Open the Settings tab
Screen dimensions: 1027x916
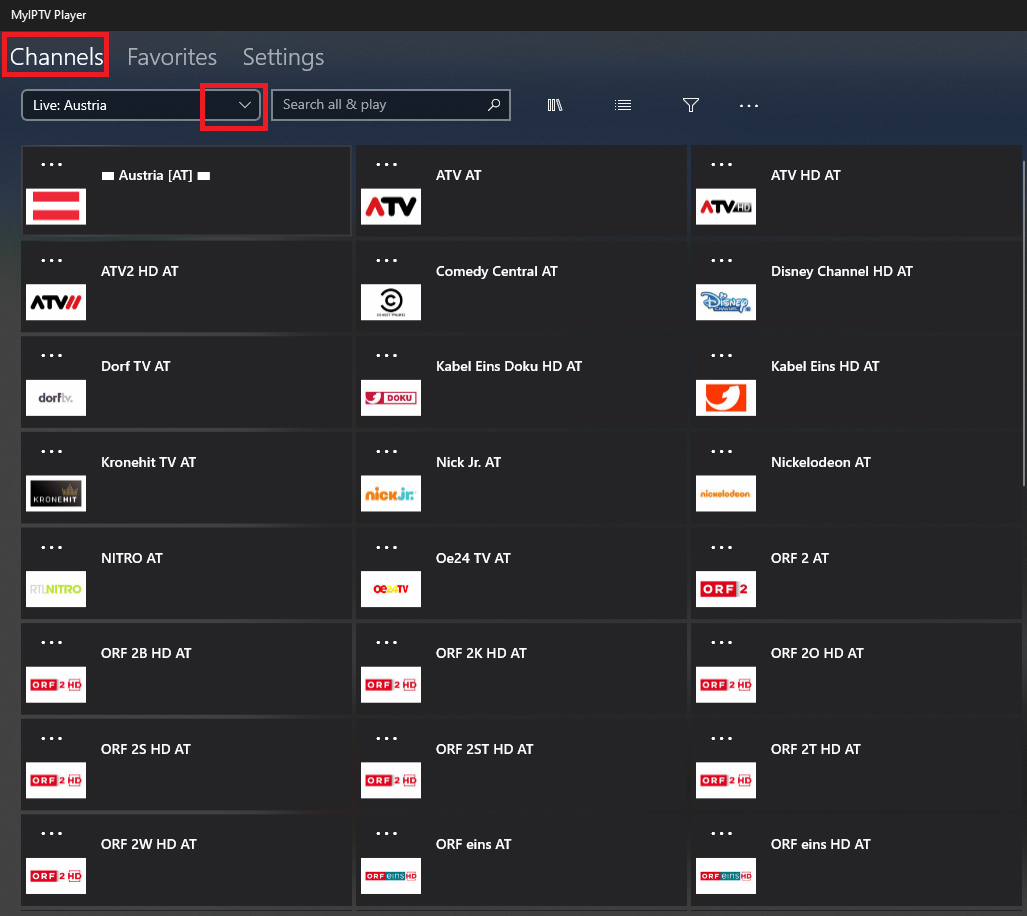pos(283,57)
